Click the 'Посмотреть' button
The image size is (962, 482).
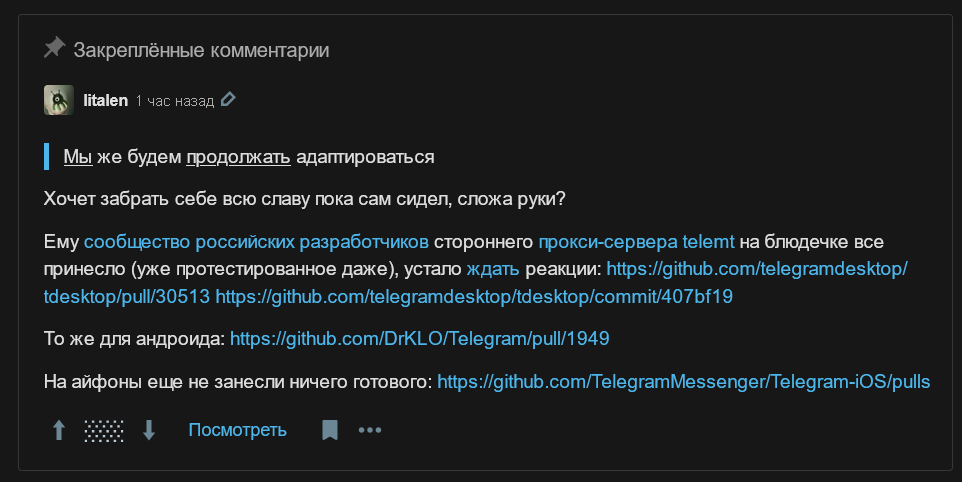pyautogui.click(x=237, y=430)
